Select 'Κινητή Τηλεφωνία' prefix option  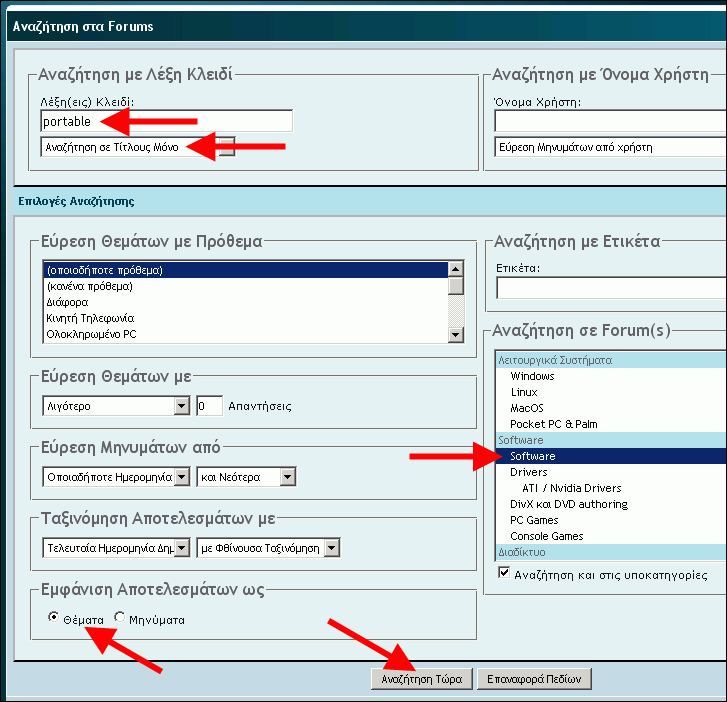(x=246, y=319)
